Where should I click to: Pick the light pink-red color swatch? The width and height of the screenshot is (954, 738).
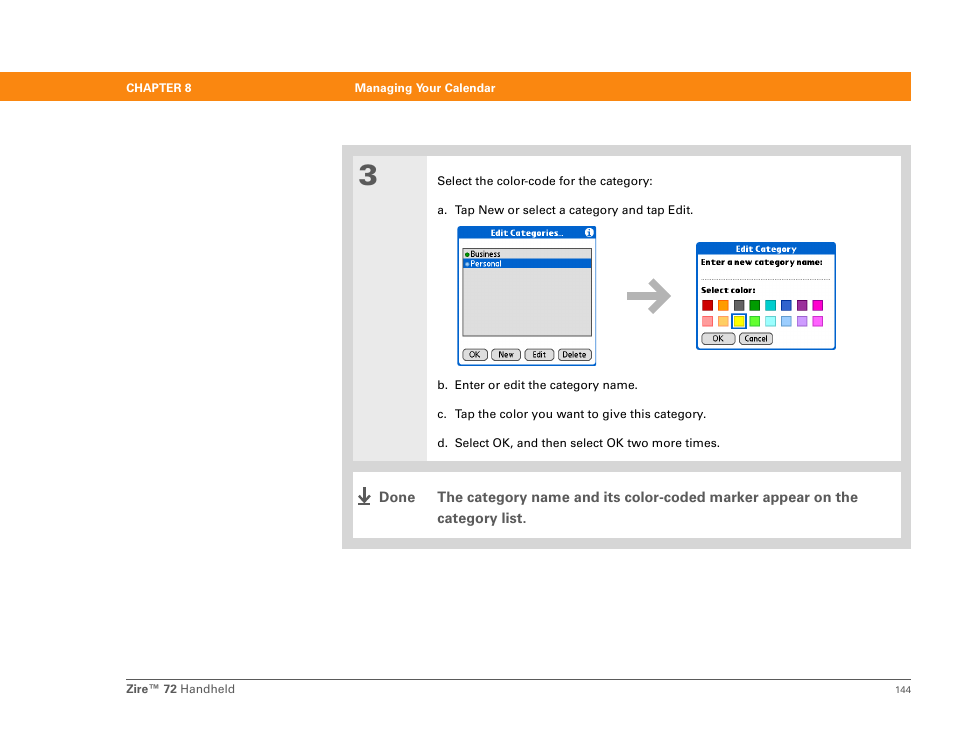tap(707, 321)
